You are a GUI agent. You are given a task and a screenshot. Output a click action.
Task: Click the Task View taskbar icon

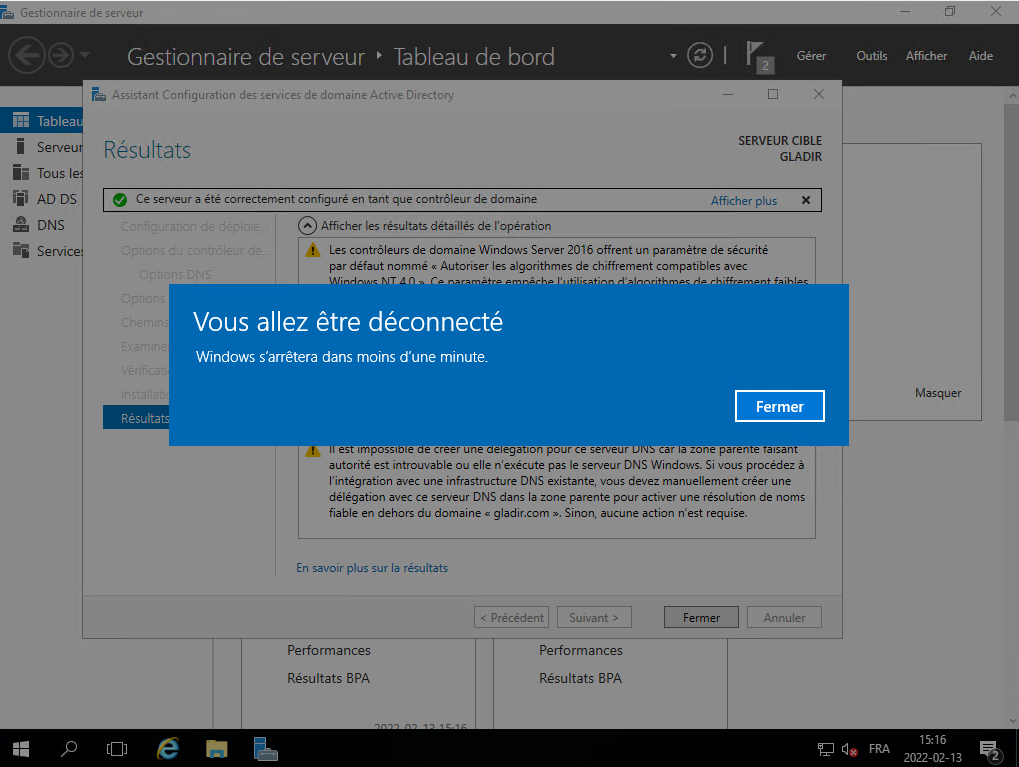(x=117, y=748)
